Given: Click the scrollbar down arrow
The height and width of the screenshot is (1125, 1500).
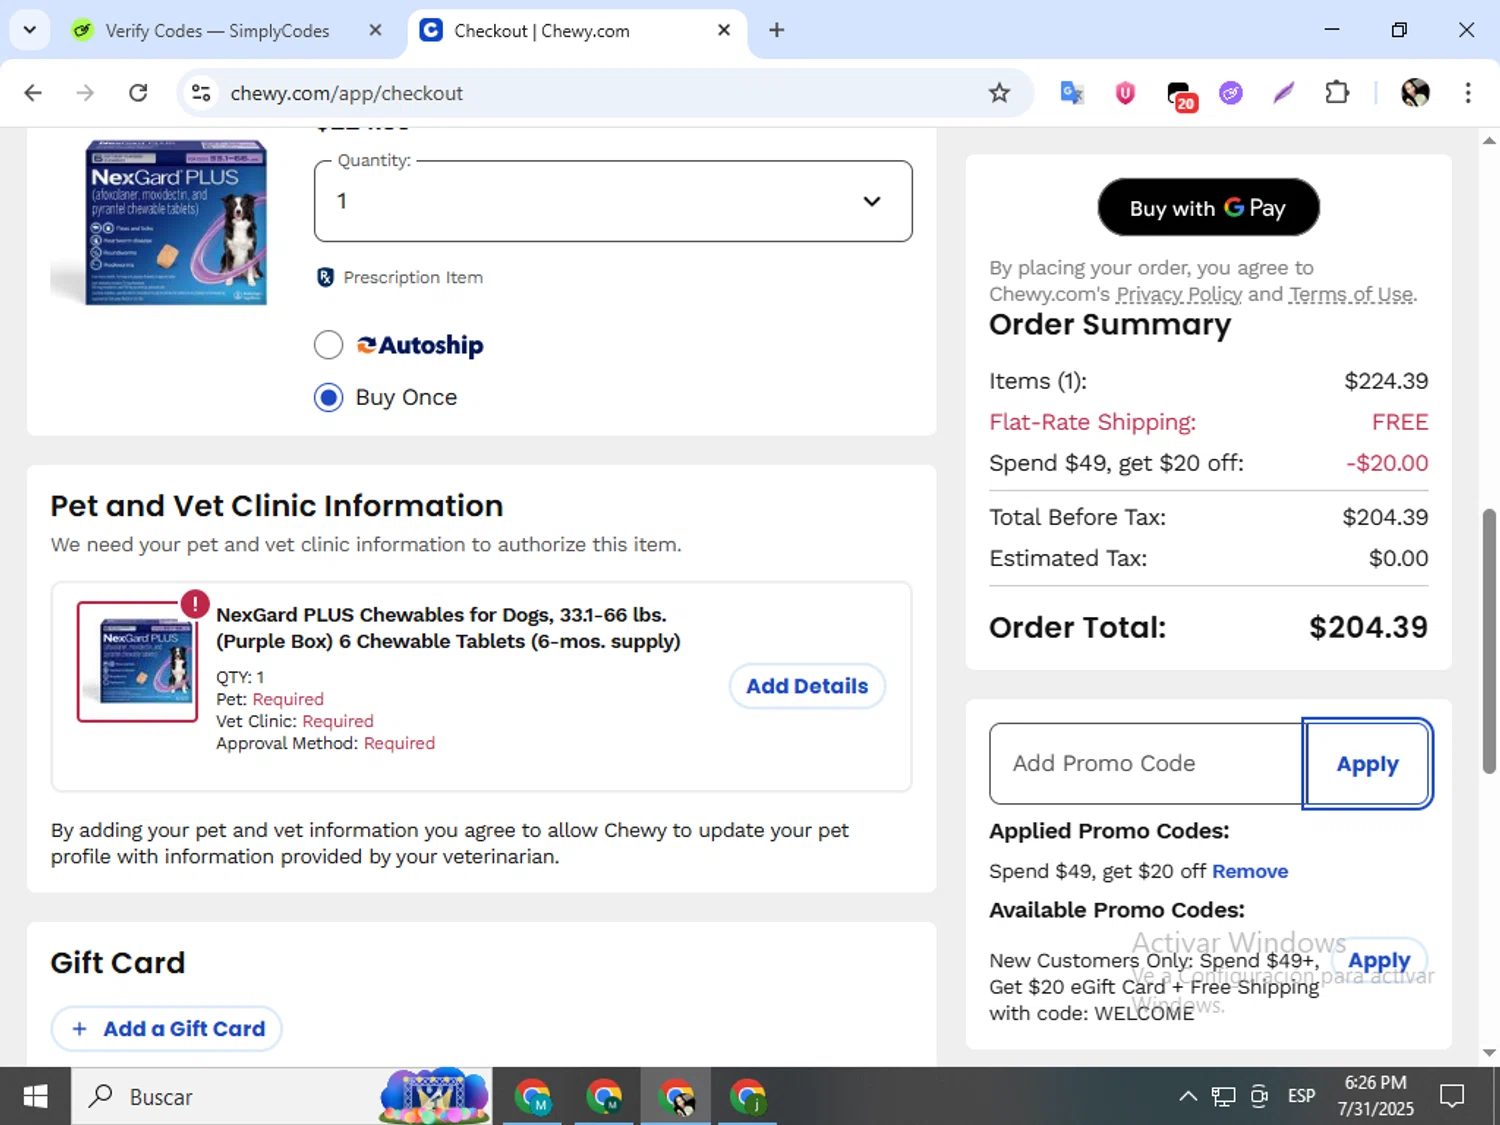Looking at the screenshot, I should coord(1489,1052).
